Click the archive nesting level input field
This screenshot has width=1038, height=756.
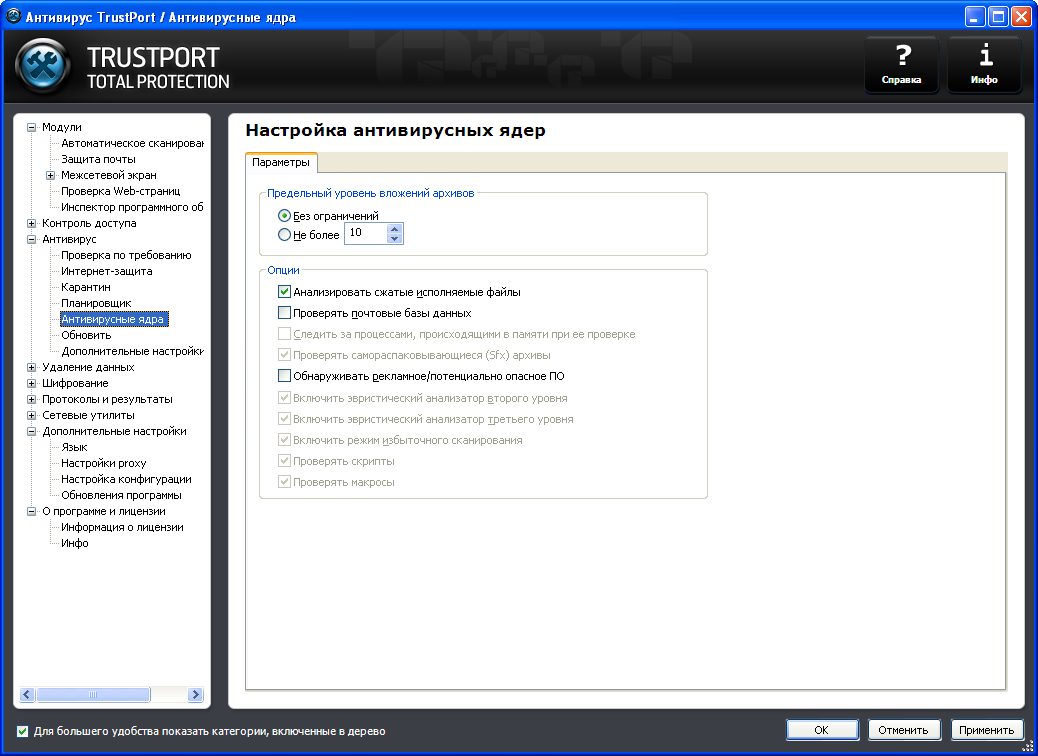366,233
